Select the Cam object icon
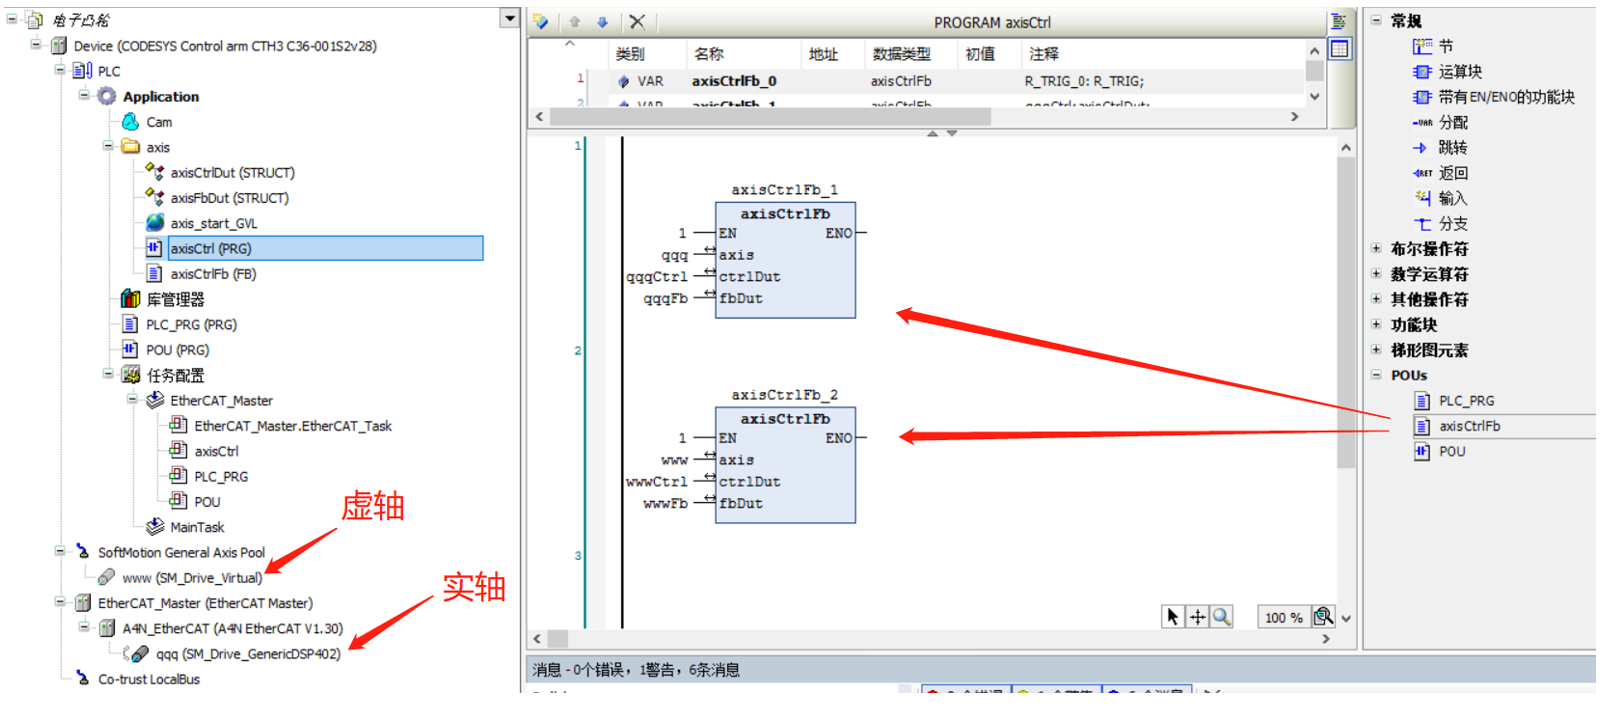The width and height of the screenshot is (1615, 709). point(130,122)
